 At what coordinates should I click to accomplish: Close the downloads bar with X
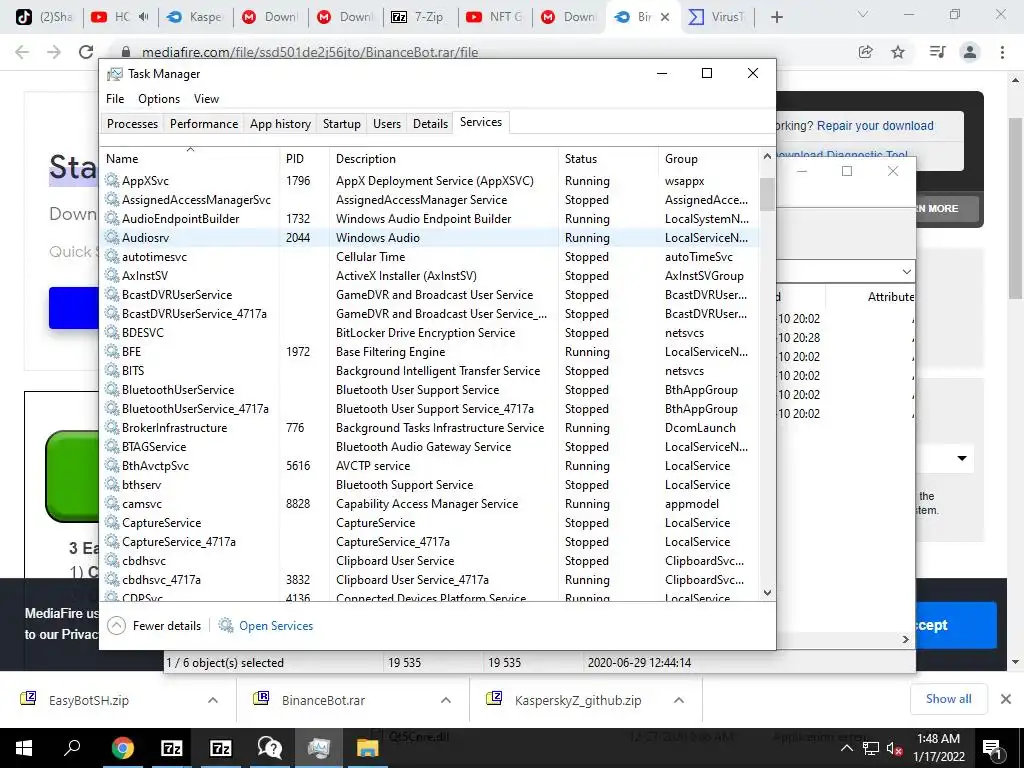coord(1006,699)
